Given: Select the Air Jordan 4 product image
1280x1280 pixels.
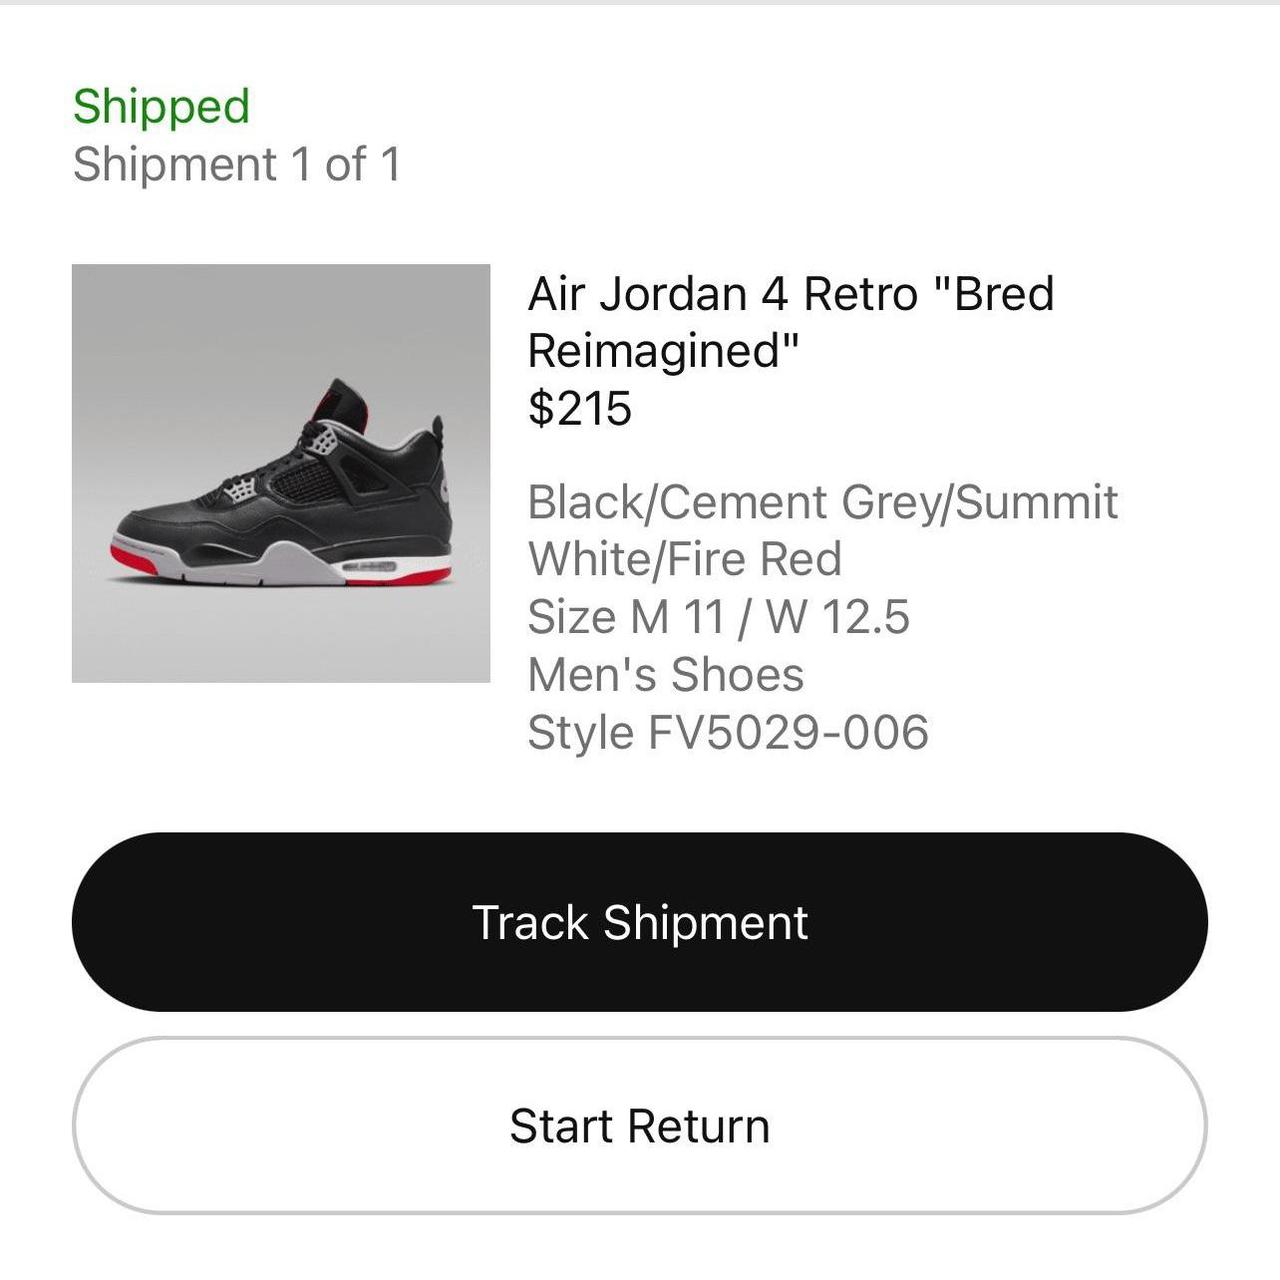Looking at the screenshot, I should pos(280,473).
